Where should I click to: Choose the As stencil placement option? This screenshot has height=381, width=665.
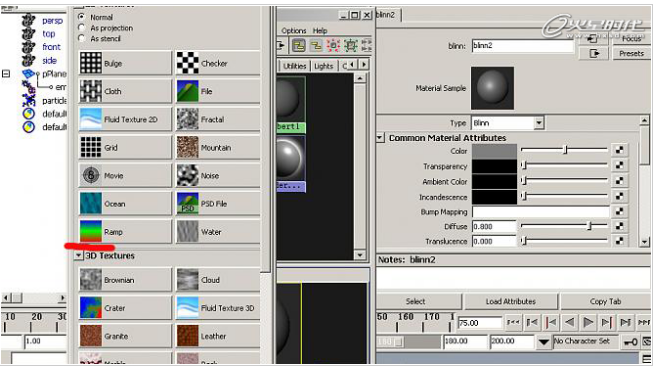pos(81,38)
